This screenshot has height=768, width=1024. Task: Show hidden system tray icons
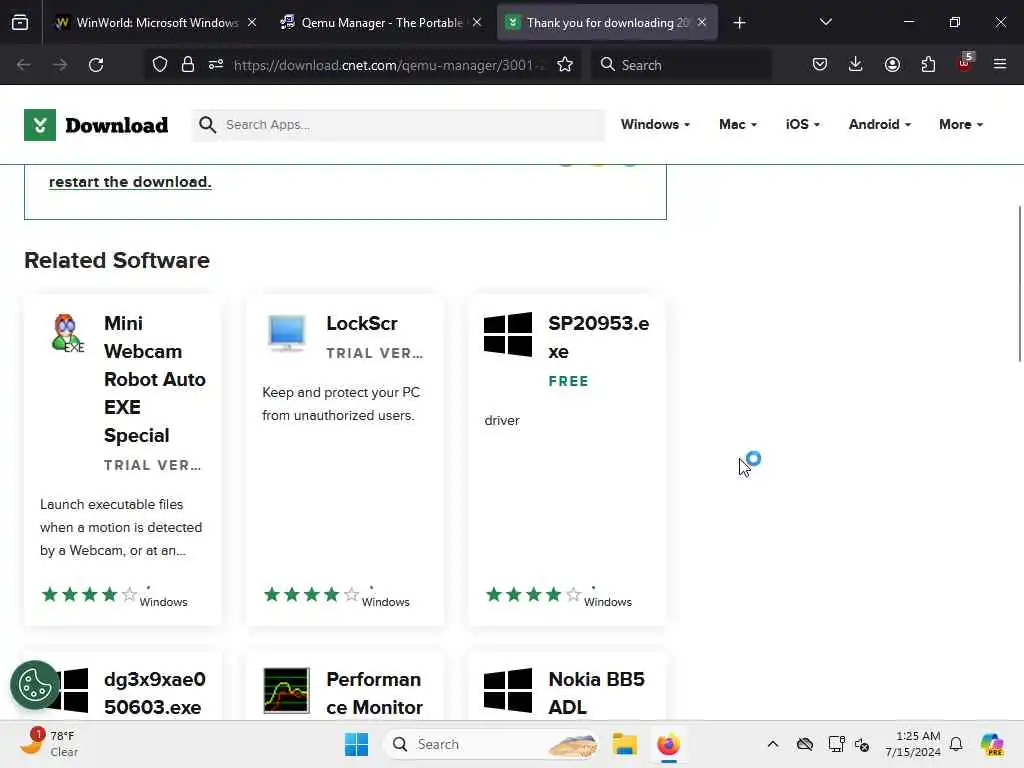click(773, 744)
